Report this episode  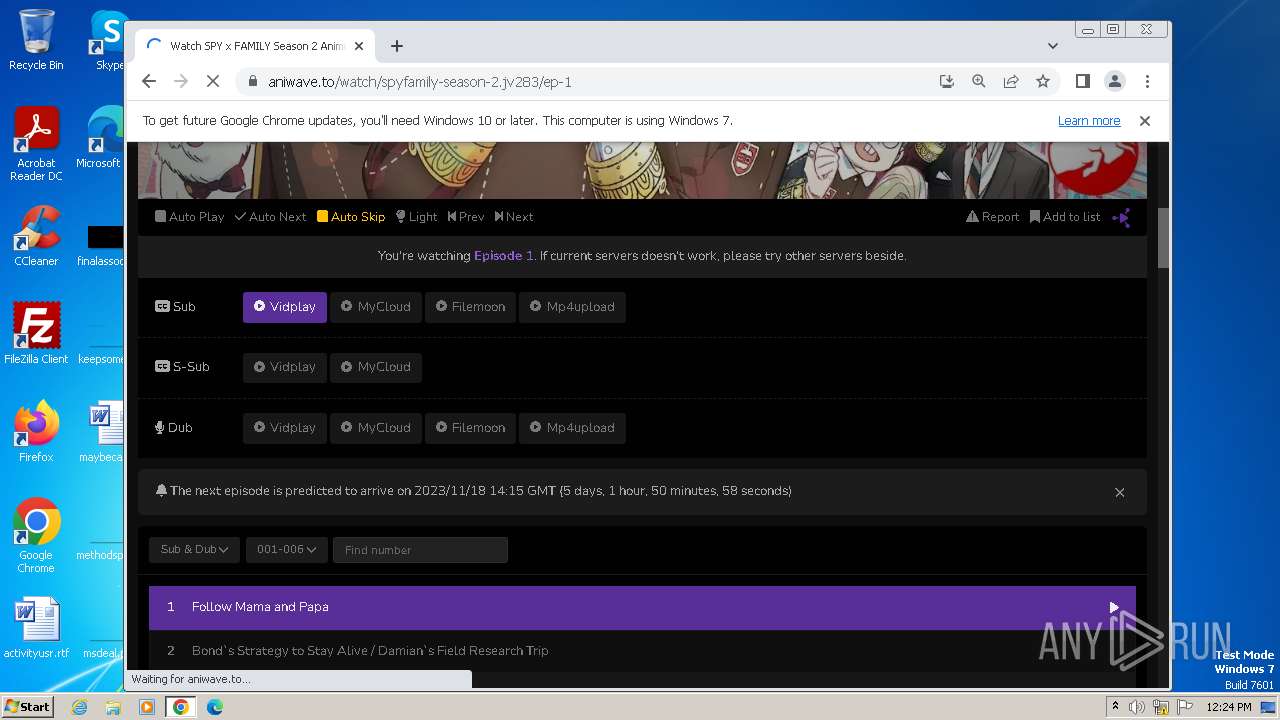click(992, 216)
